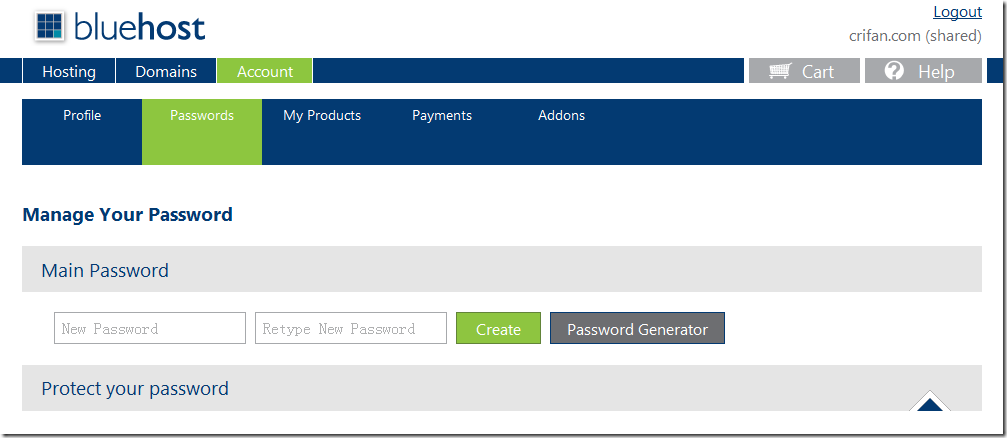Select the Passwords sub-tab
This screenshot has width=1007, height=438.
click(202, 116)
